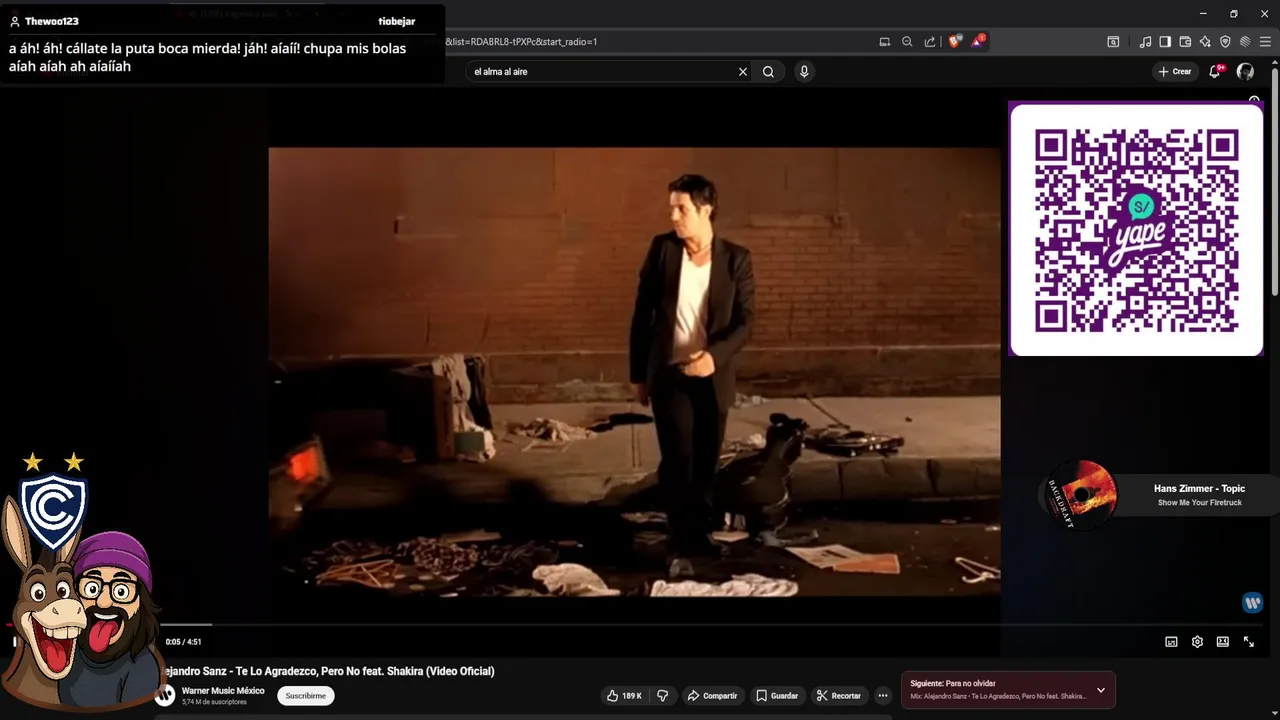Dislike the video with thumbs down
Viewport: 1280px width, 720px height.
(x=662, y=695)
